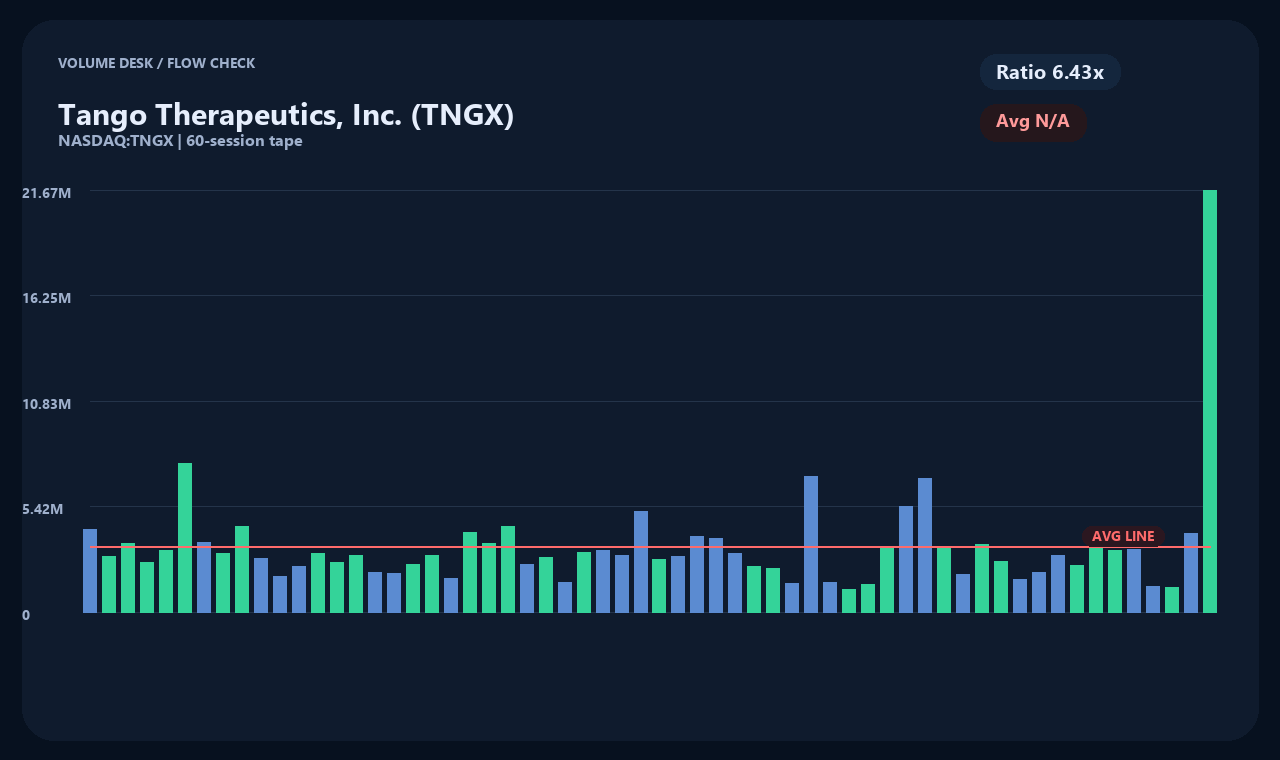Click the Tango Therapeutics, Inc. (TNGX) title
This screenshot has width=1280, height=760.
[x=286, y=115]
